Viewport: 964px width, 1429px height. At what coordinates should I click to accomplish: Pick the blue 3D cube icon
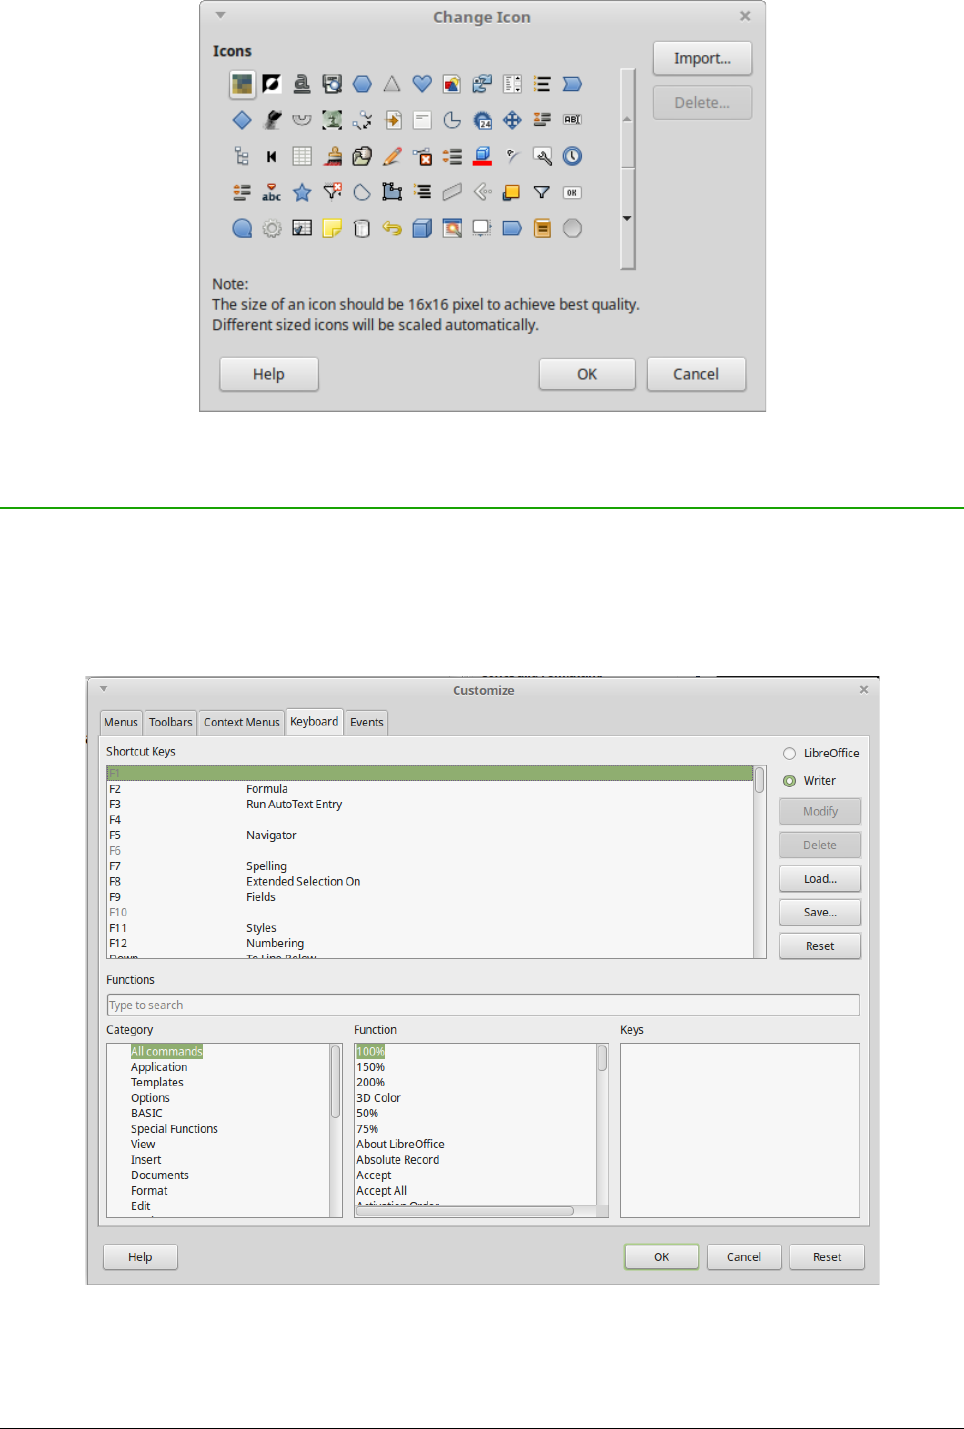click(x=422, y=228)
